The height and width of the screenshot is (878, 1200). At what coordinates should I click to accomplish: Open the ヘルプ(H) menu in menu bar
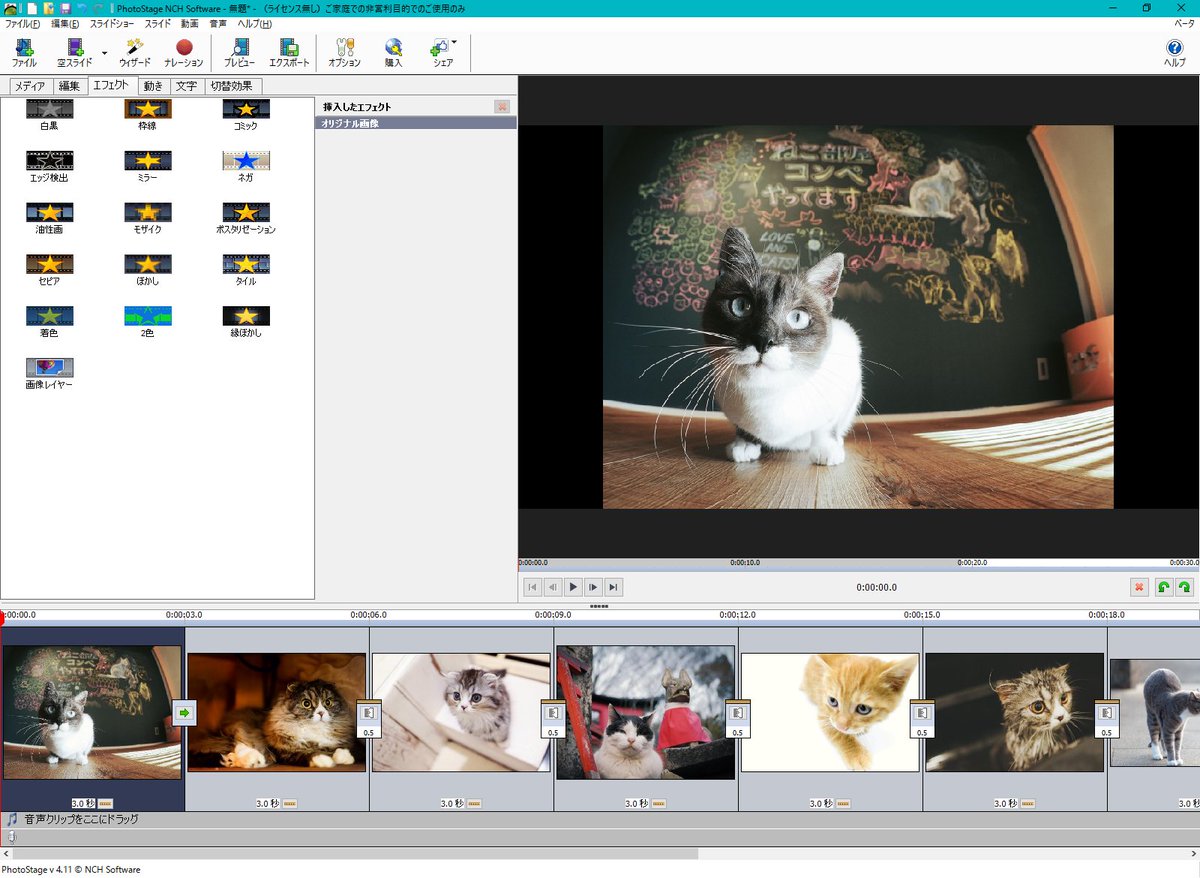coord(254,23)
